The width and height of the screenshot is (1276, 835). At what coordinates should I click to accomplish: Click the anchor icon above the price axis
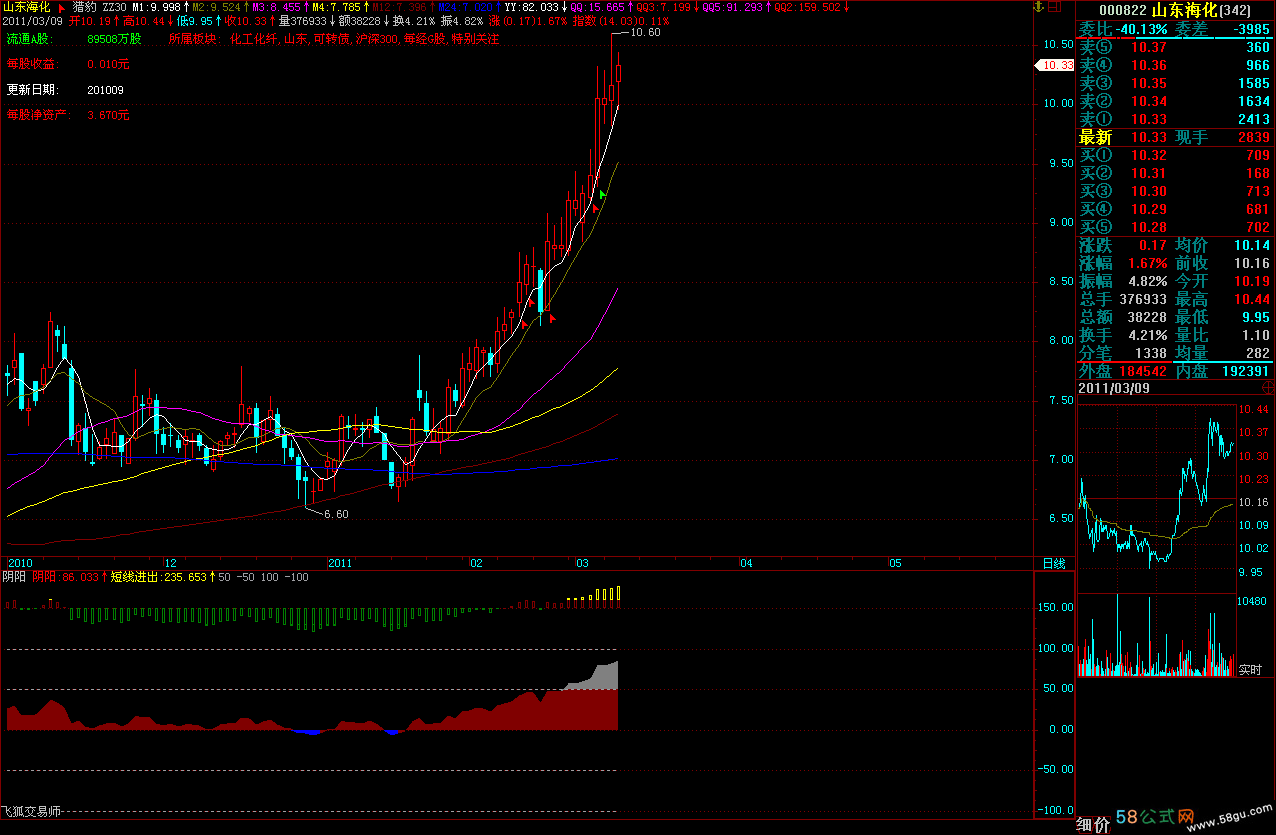pyautogui.click(x=1040, y=6)
